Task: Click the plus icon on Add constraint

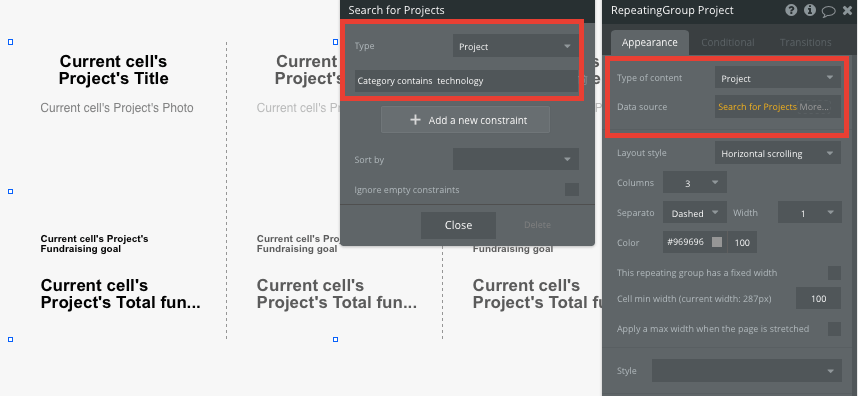Action: (415, 120)
